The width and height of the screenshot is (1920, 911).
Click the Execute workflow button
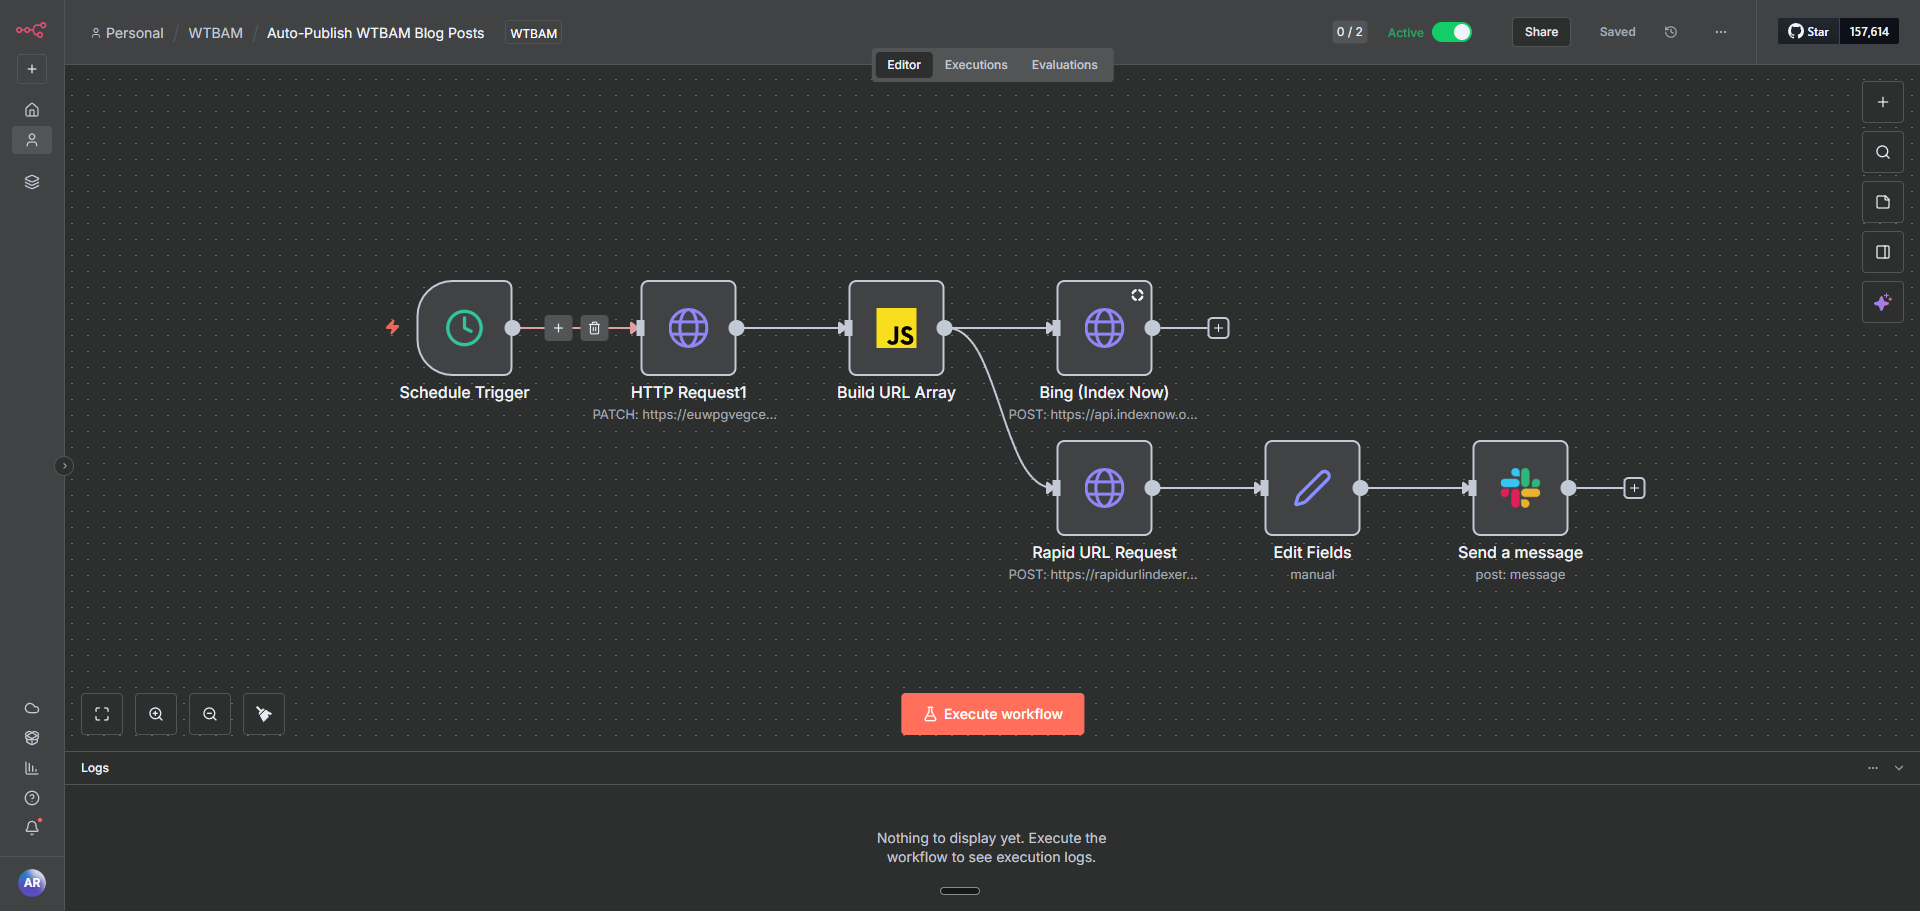pyautogui.click(x=991, y=713)
